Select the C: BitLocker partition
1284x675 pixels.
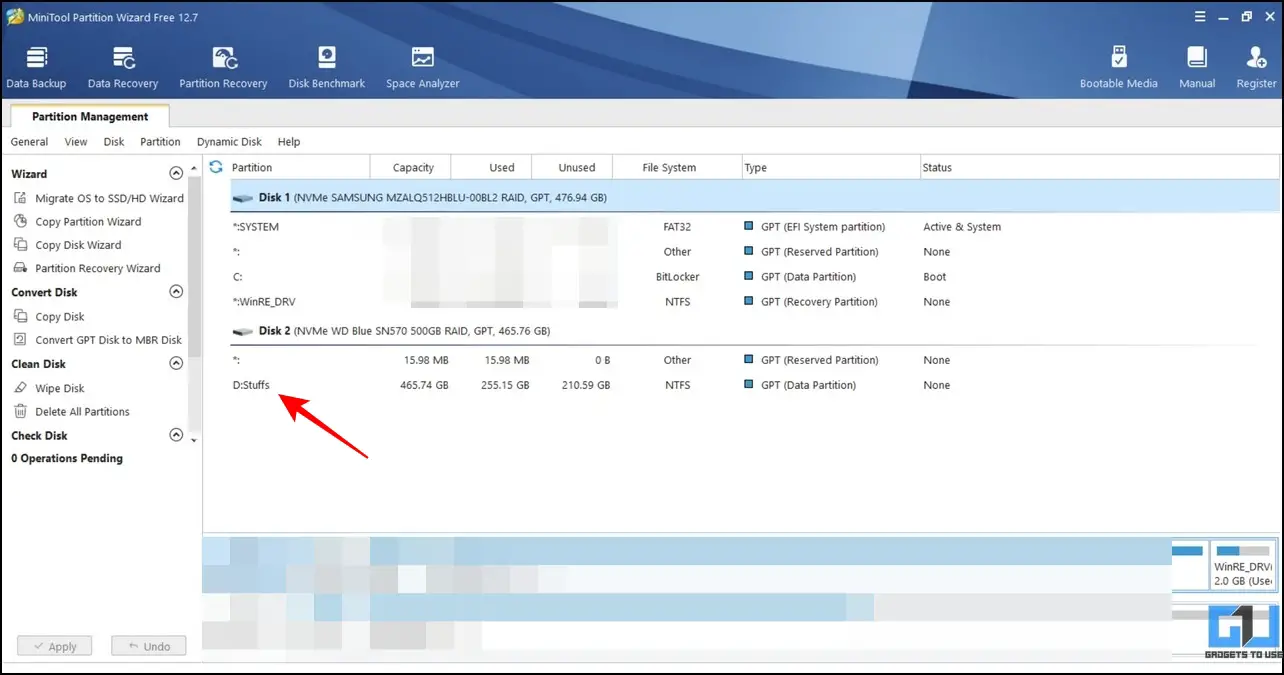(x=755, y=277)
